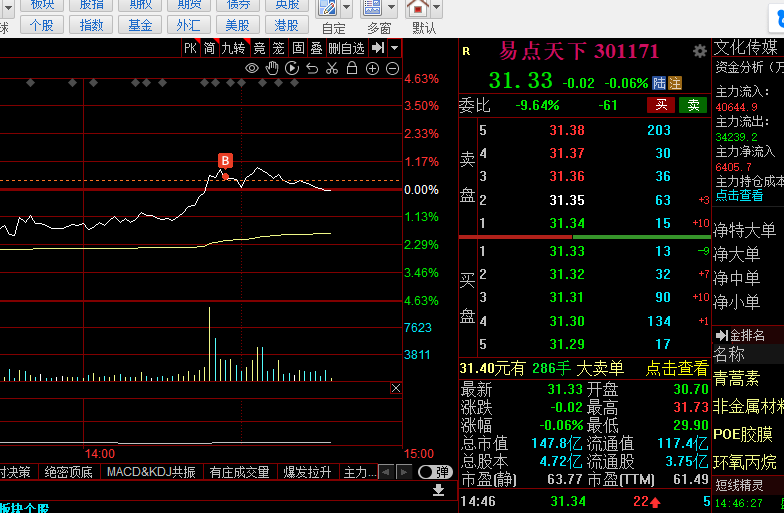Toggle the 叠 overlay button

click(316, 48)
